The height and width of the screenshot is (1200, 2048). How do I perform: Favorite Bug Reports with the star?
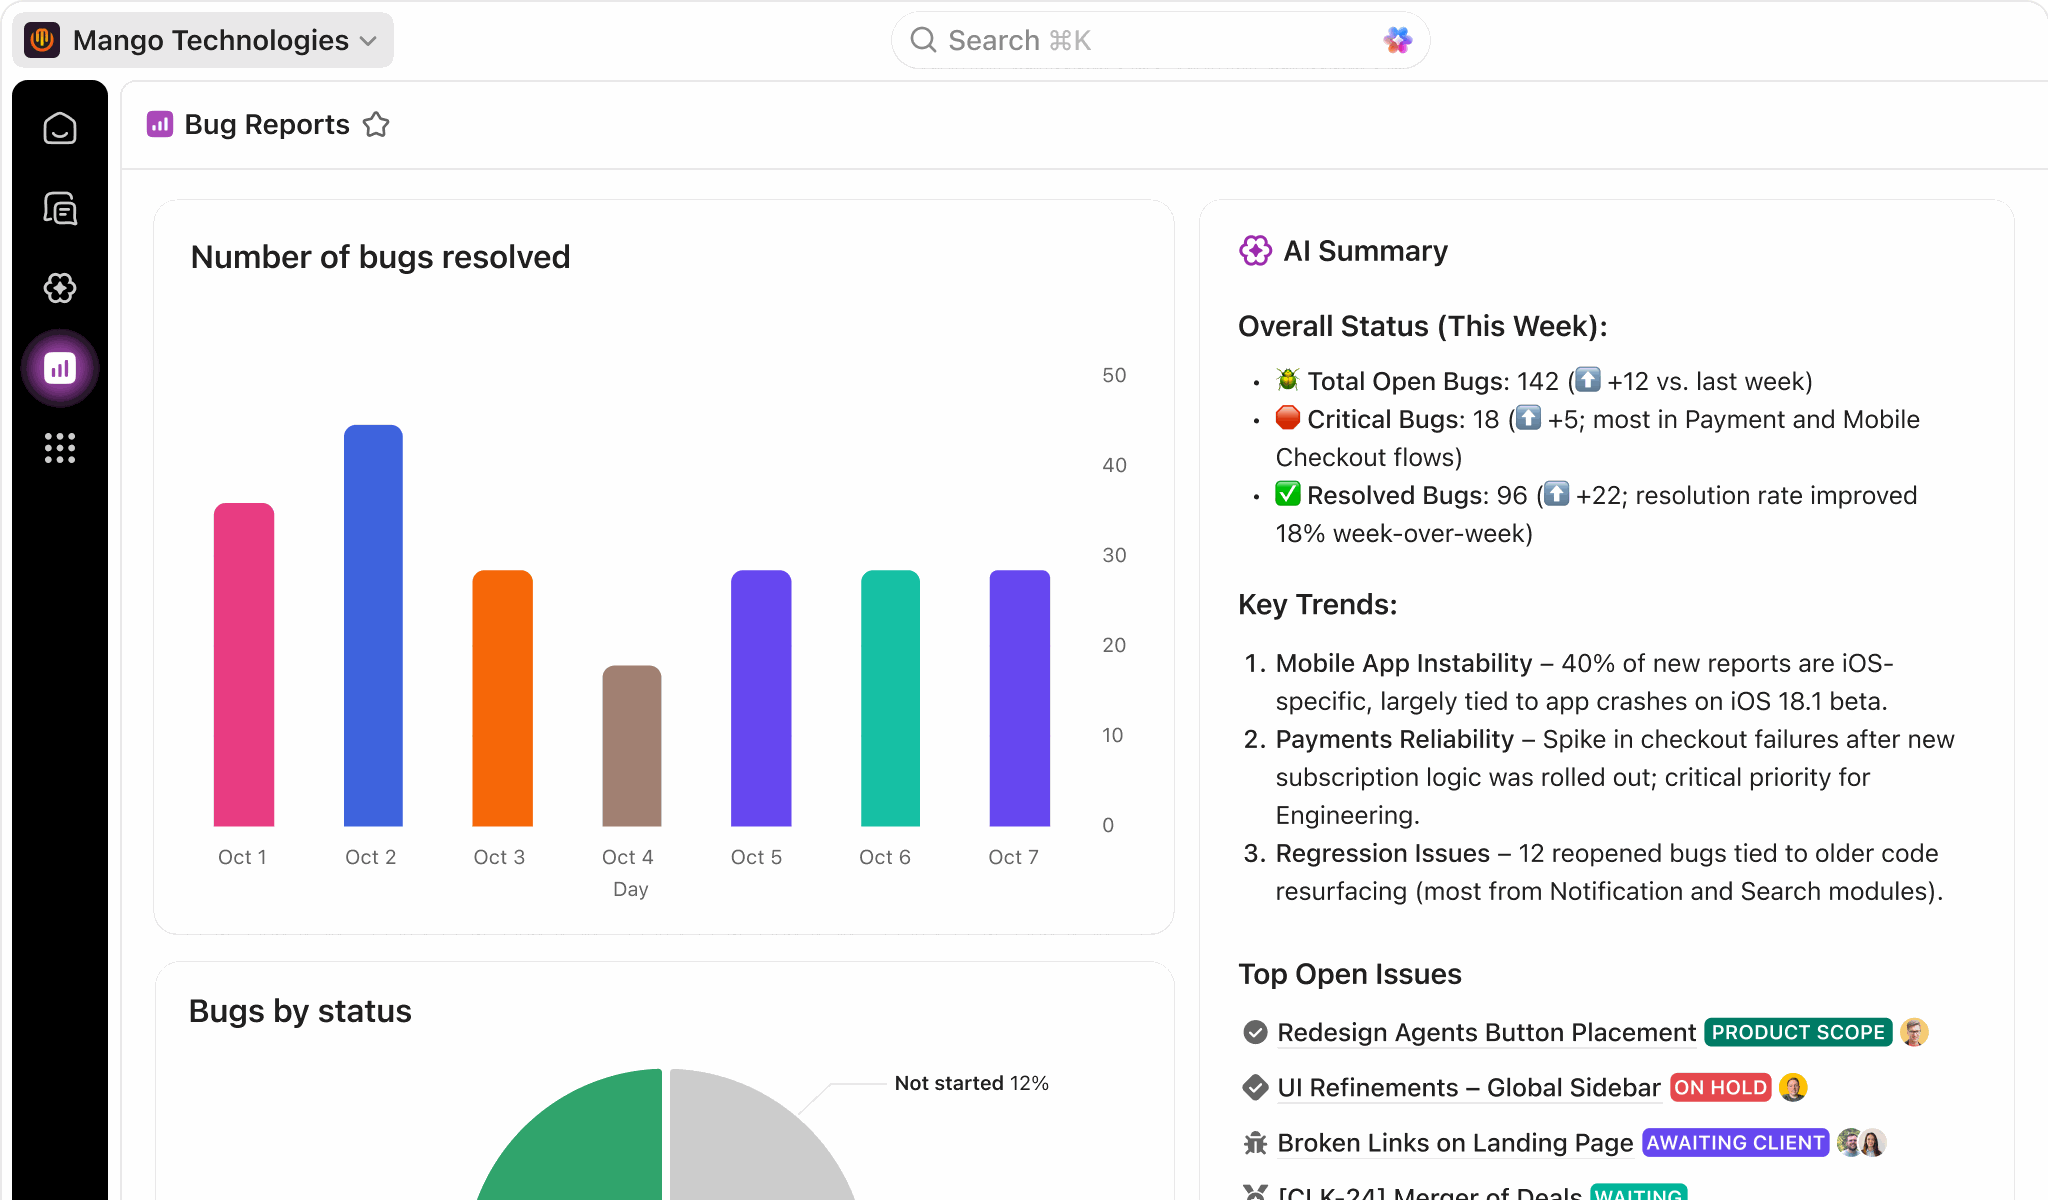point(376,125)
